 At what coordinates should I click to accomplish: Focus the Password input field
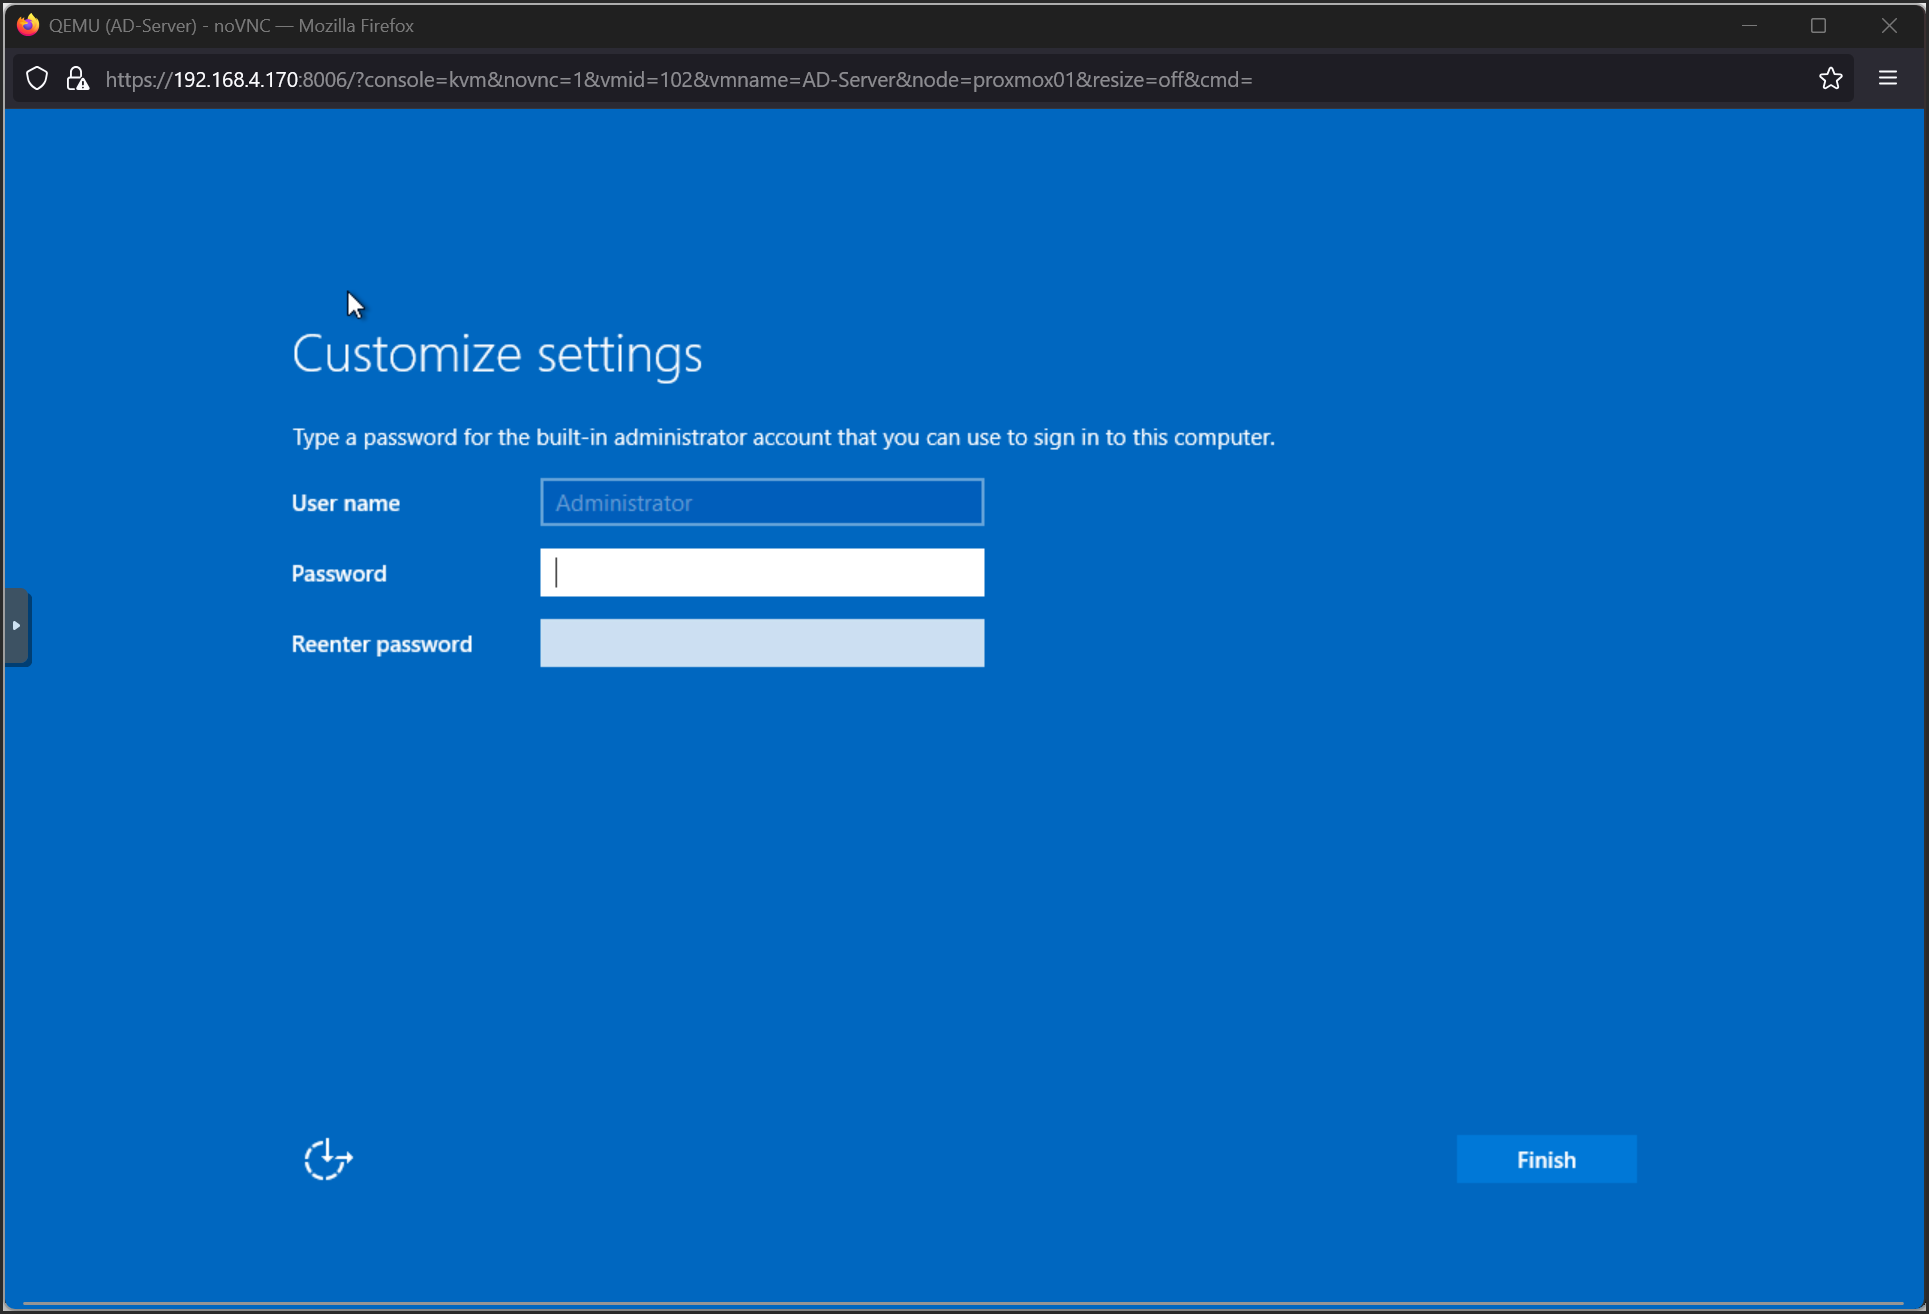[x=761, y=573]
